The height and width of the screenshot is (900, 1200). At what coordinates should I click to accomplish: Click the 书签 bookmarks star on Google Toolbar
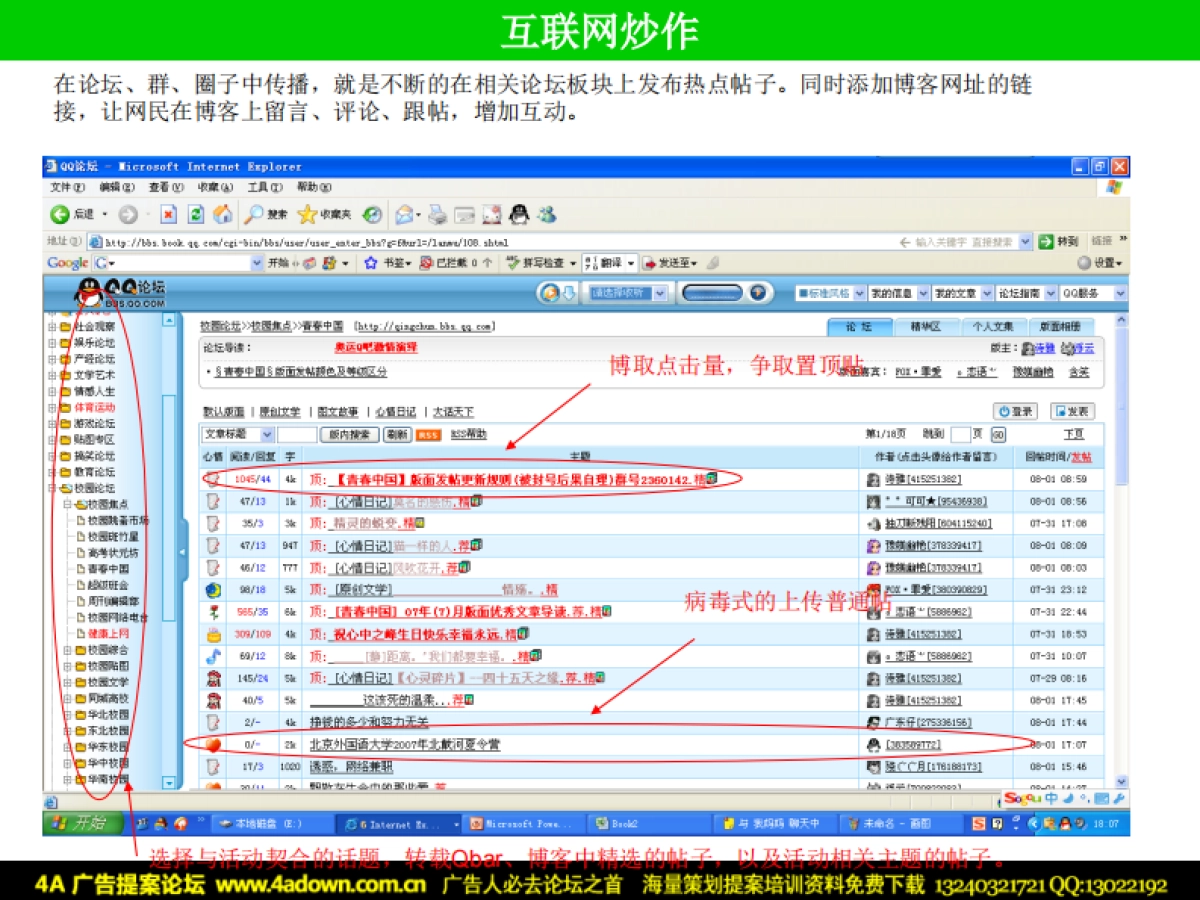point(369,262)
